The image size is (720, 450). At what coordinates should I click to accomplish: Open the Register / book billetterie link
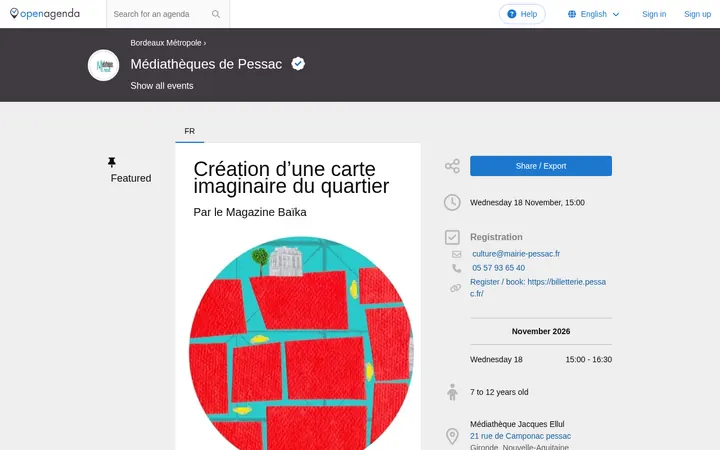point(538,287)
